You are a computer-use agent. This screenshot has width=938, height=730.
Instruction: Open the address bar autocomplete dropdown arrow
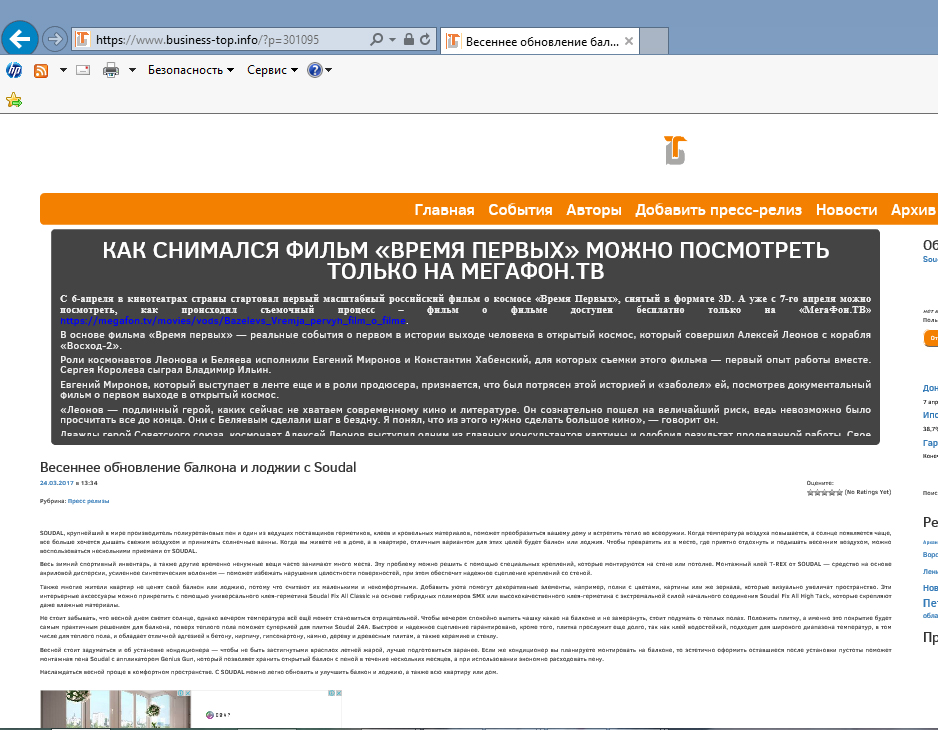(392, 39)
